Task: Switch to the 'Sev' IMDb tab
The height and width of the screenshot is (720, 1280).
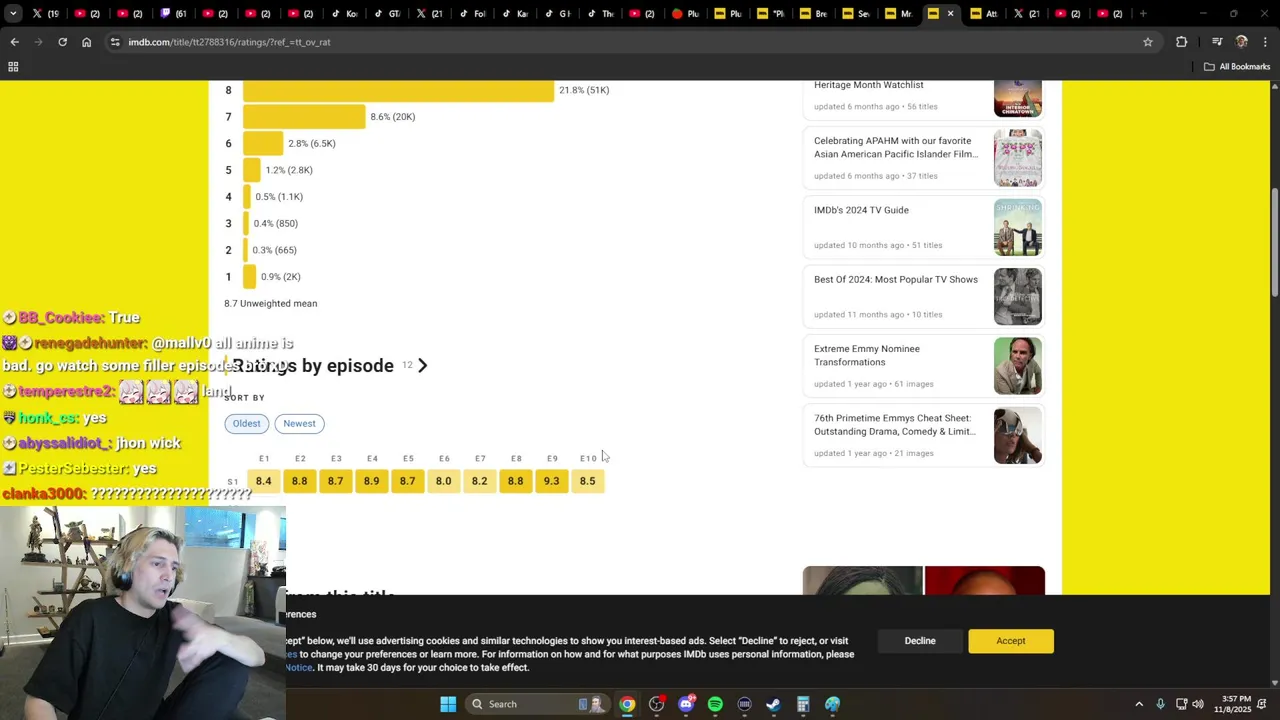Action: click(x=855, y=14)
